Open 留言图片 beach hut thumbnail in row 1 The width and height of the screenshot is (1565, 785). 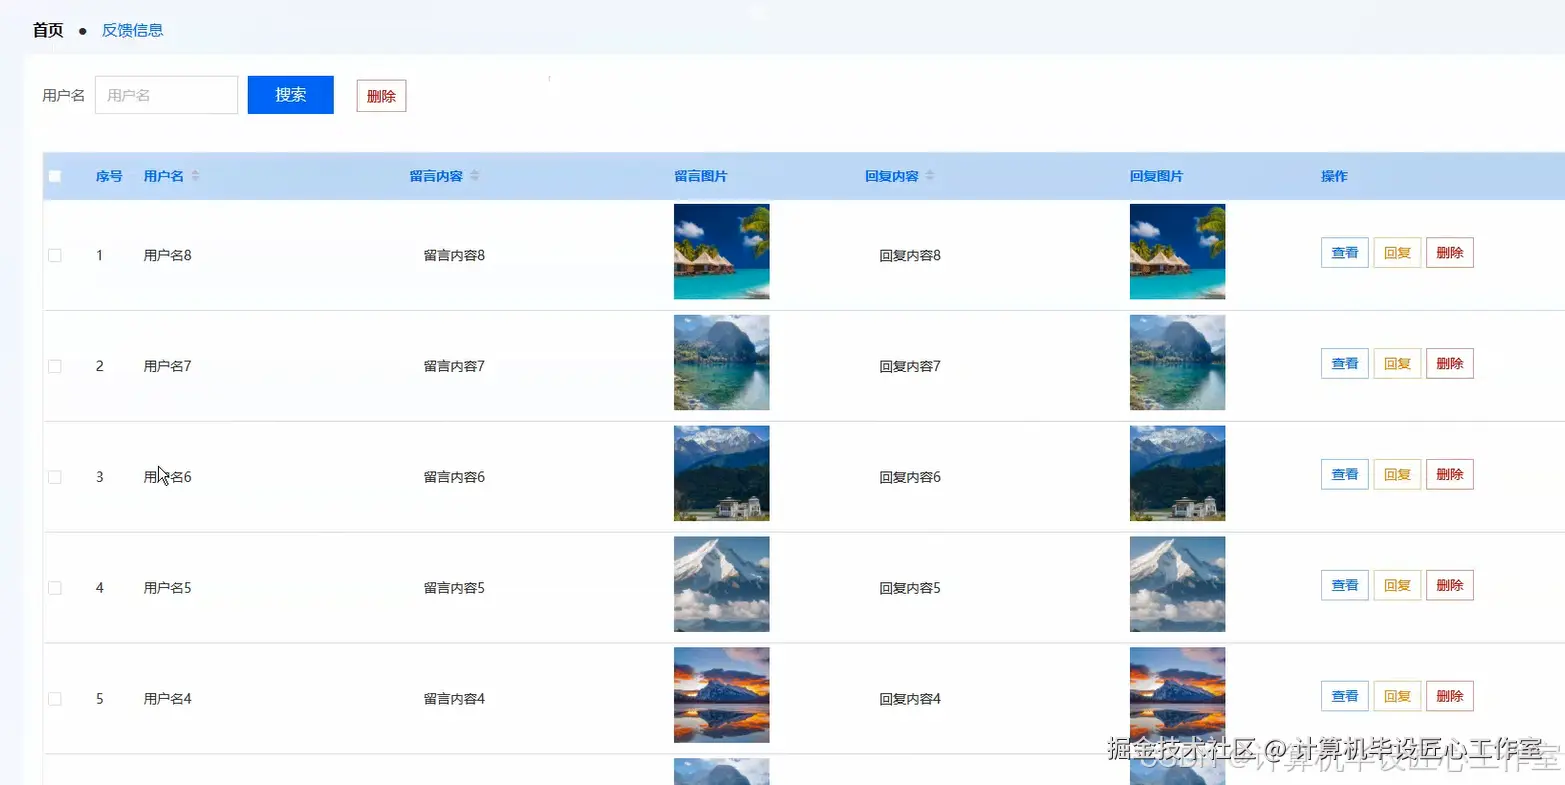click(x=722, y=252)
